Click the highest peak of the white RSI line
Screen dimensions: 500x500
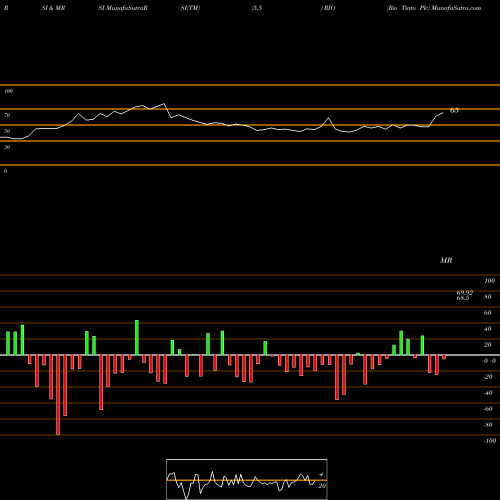[164, 104]
